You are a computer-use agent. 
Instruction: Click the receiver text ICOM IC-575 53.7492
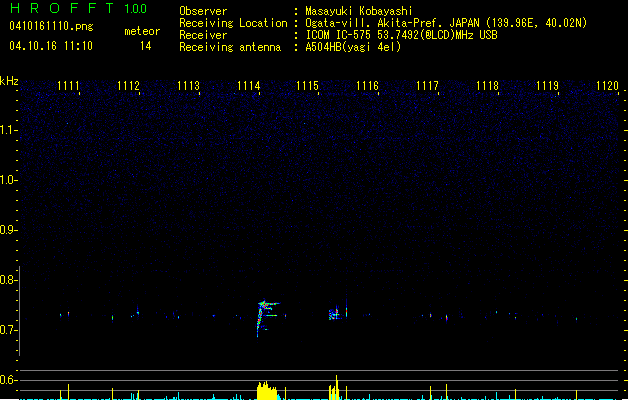click(x=401, y=35)
